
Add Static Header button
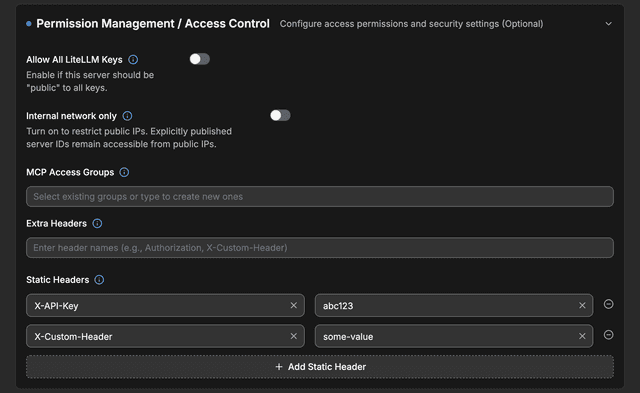(320, 367)
